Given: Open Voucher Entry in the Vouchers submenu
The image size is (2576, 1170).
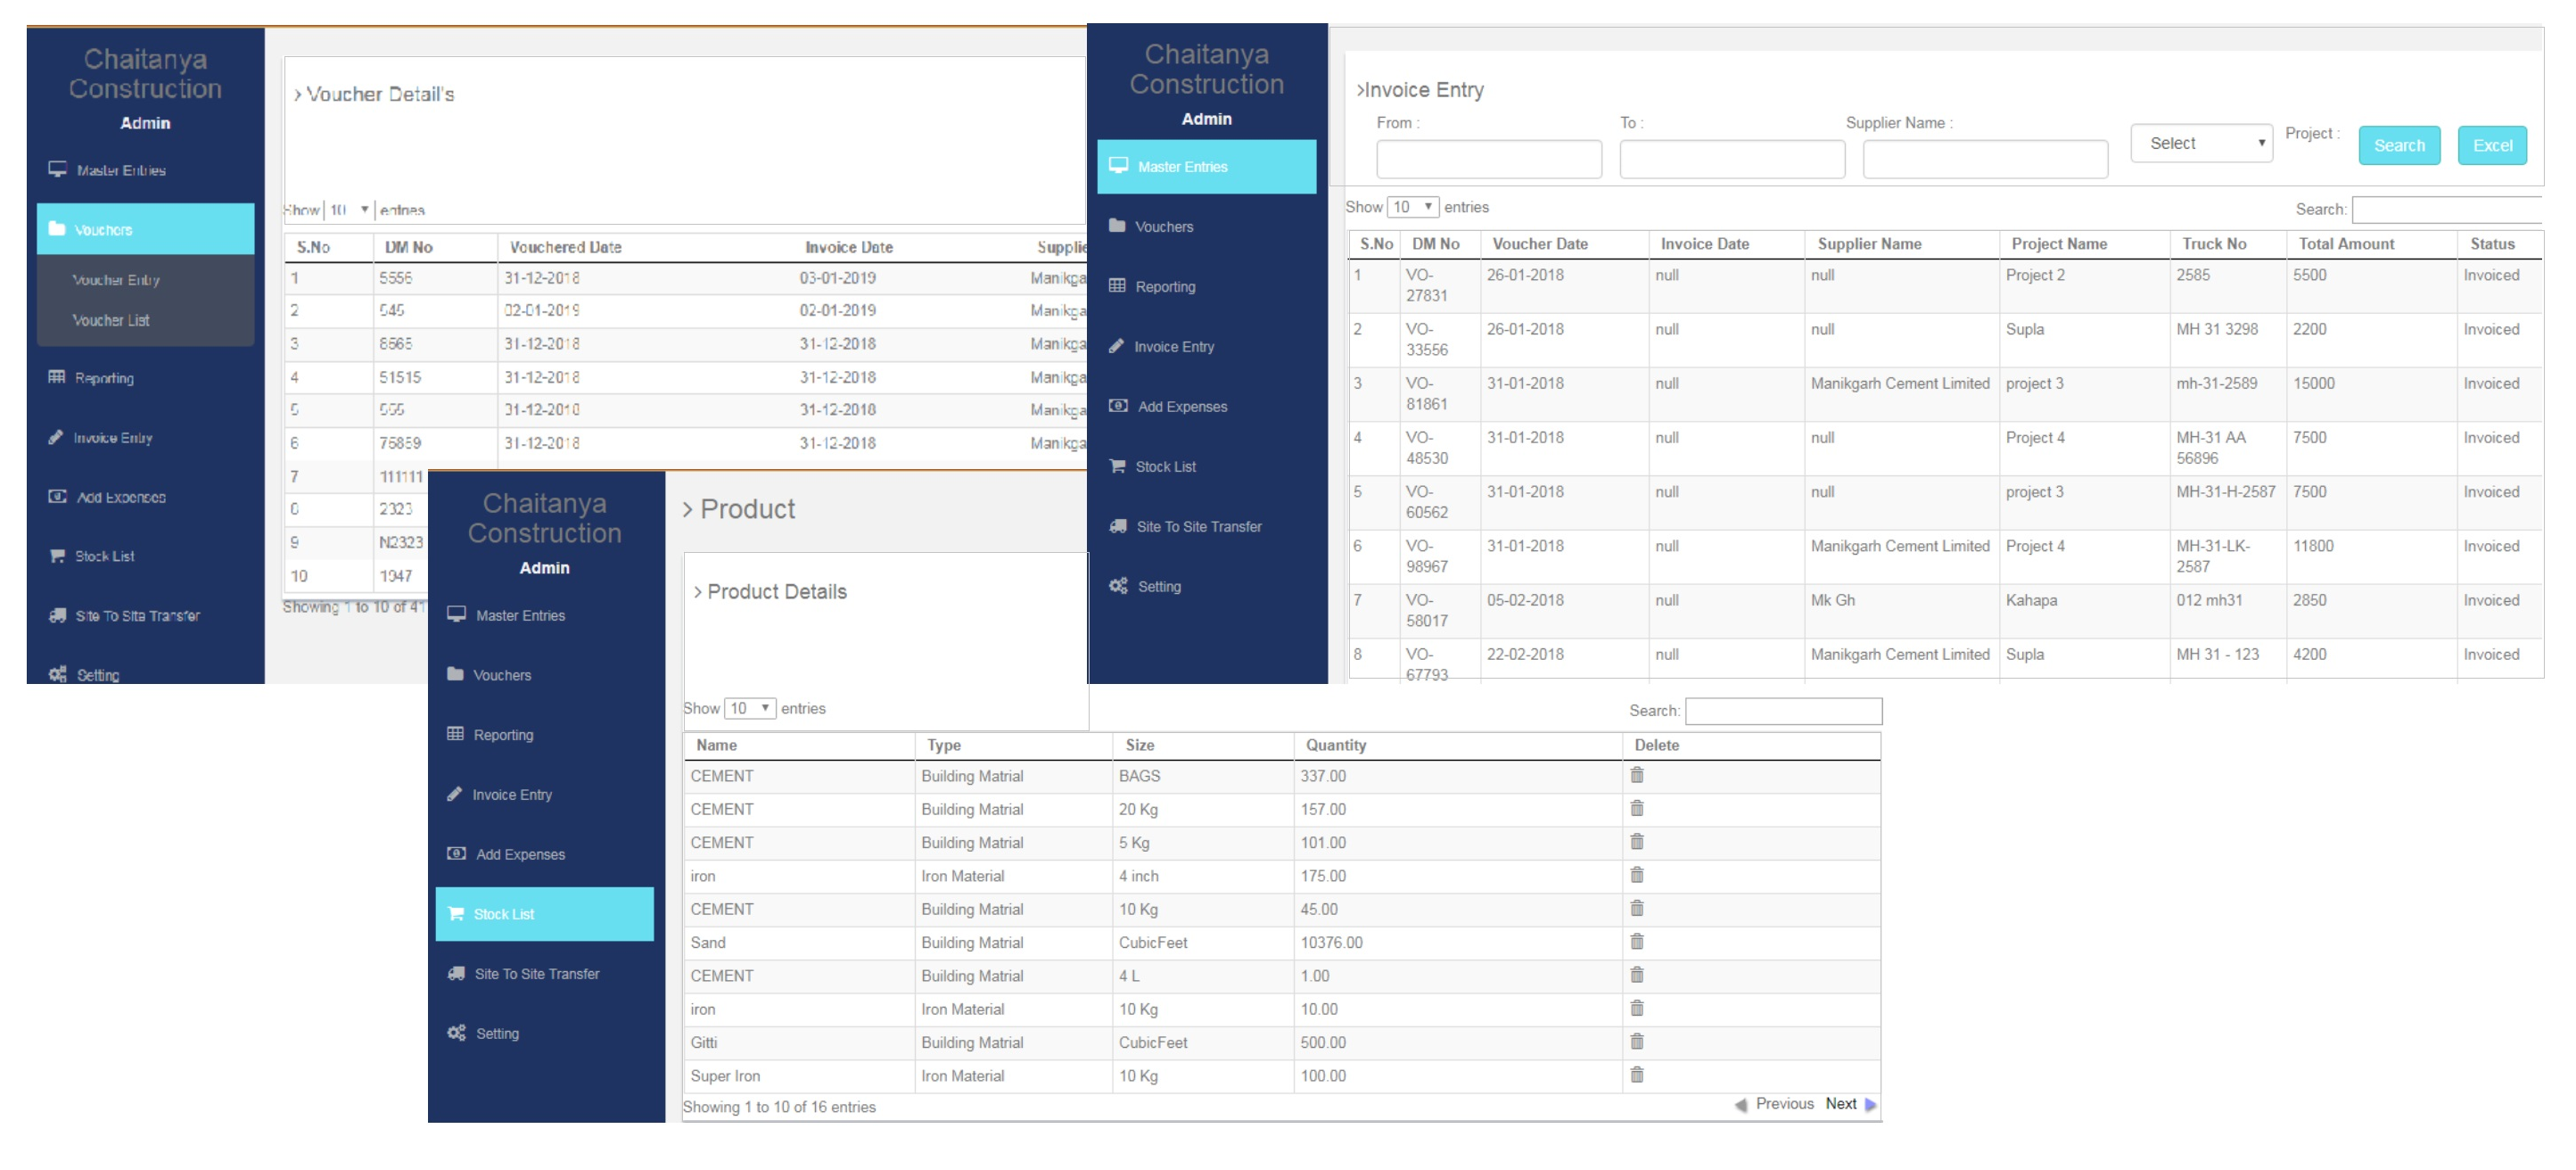Looking at the screenshot, I should pyautogui.click(x=116, y=280).
